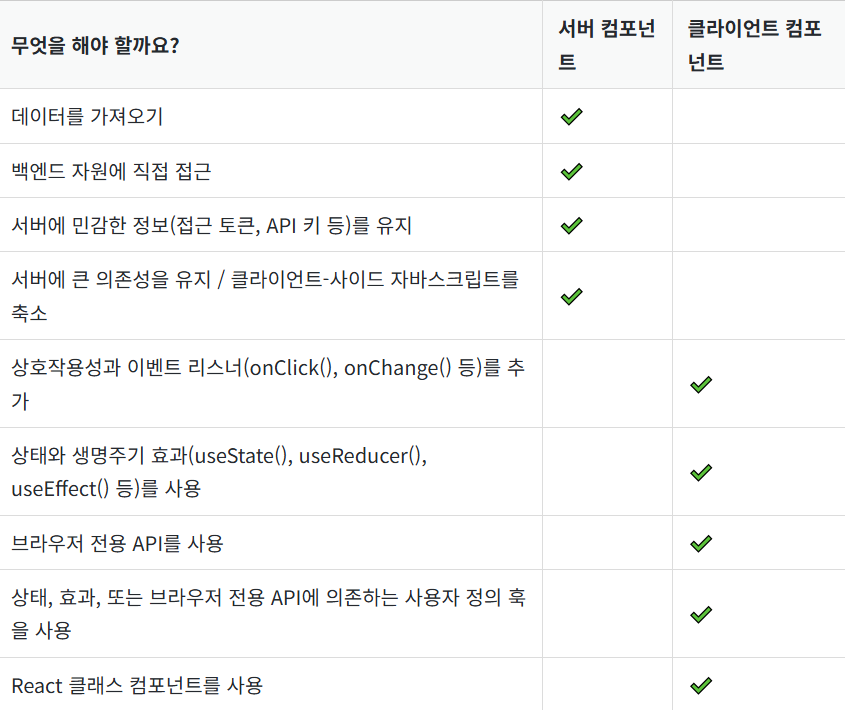Click the text 백엔드 자원에 직접 접근
Screen dimensions: 845x710
tap(111, 171)
